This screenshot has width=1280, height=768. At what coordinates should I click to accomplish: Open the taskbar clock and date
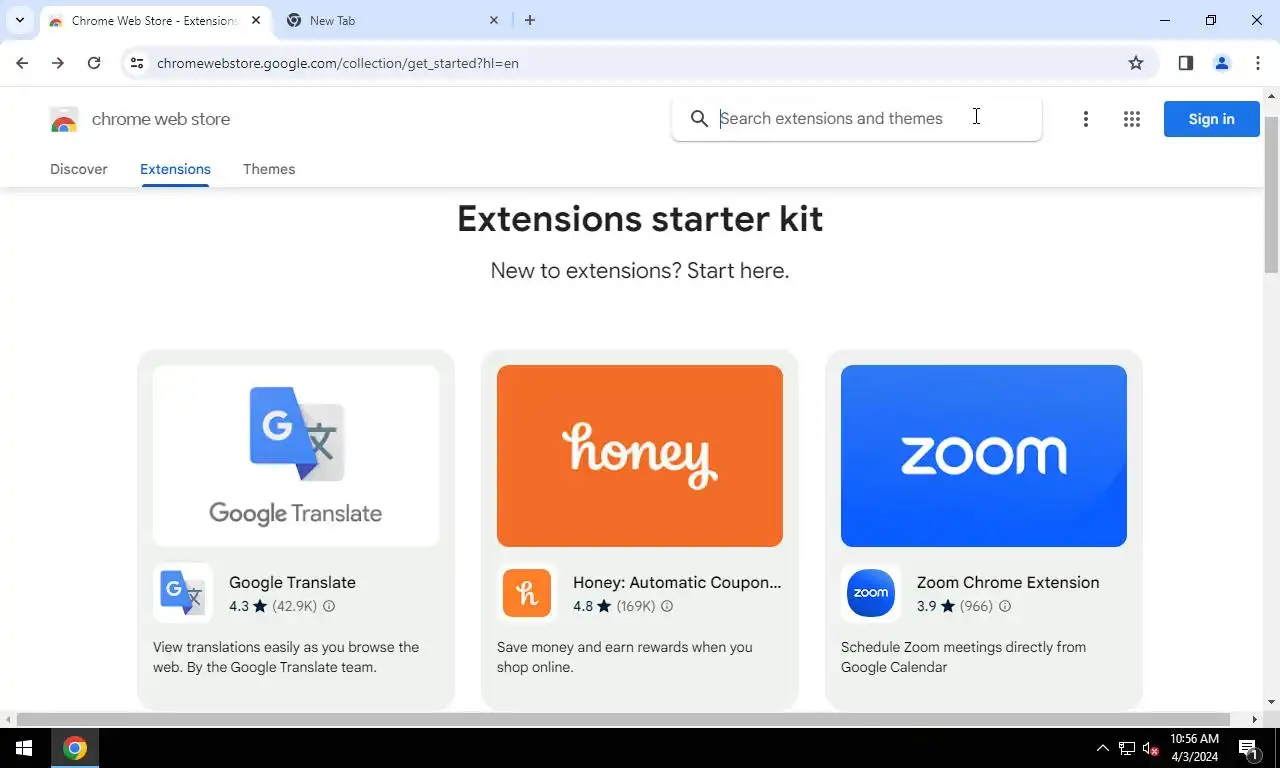click(x=1194, y=748)
